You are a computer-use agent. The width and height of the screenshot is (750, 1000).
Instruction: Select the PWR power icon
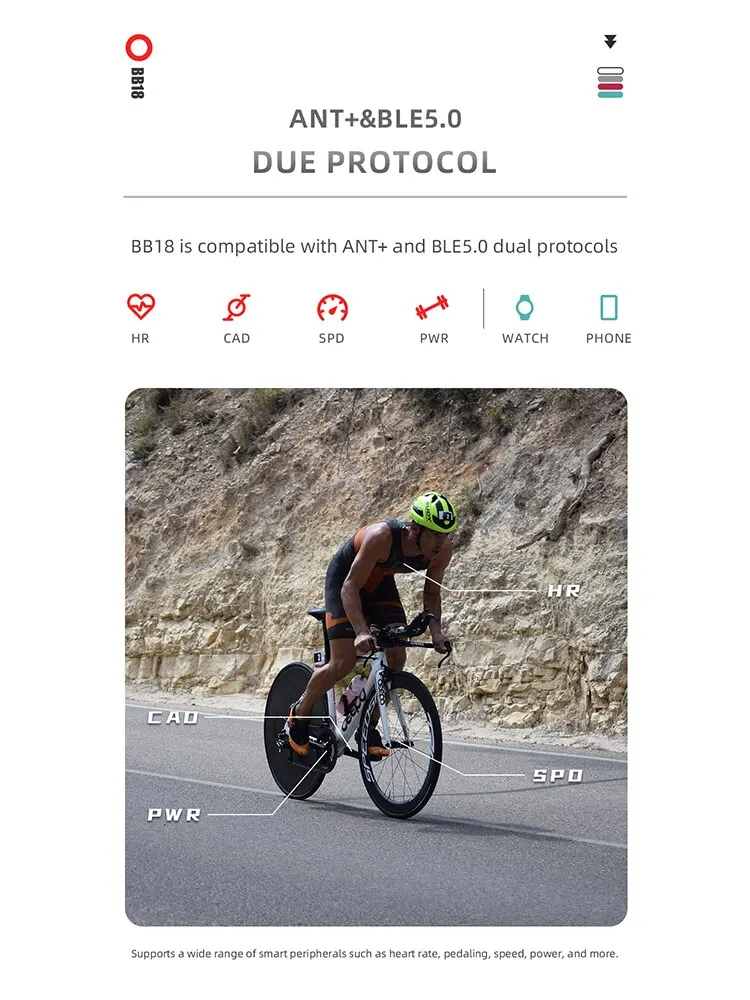coord(432,307)
